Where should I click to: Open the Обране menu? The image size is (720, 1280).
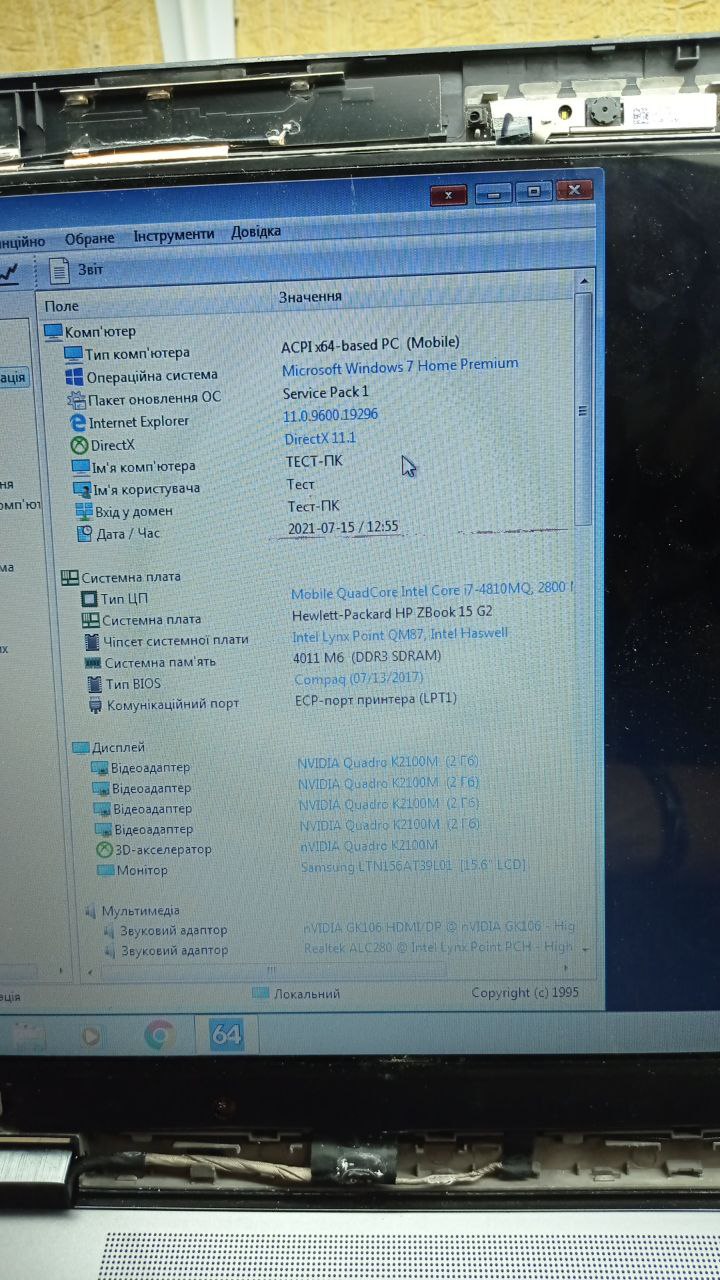(x=90, y=238)
